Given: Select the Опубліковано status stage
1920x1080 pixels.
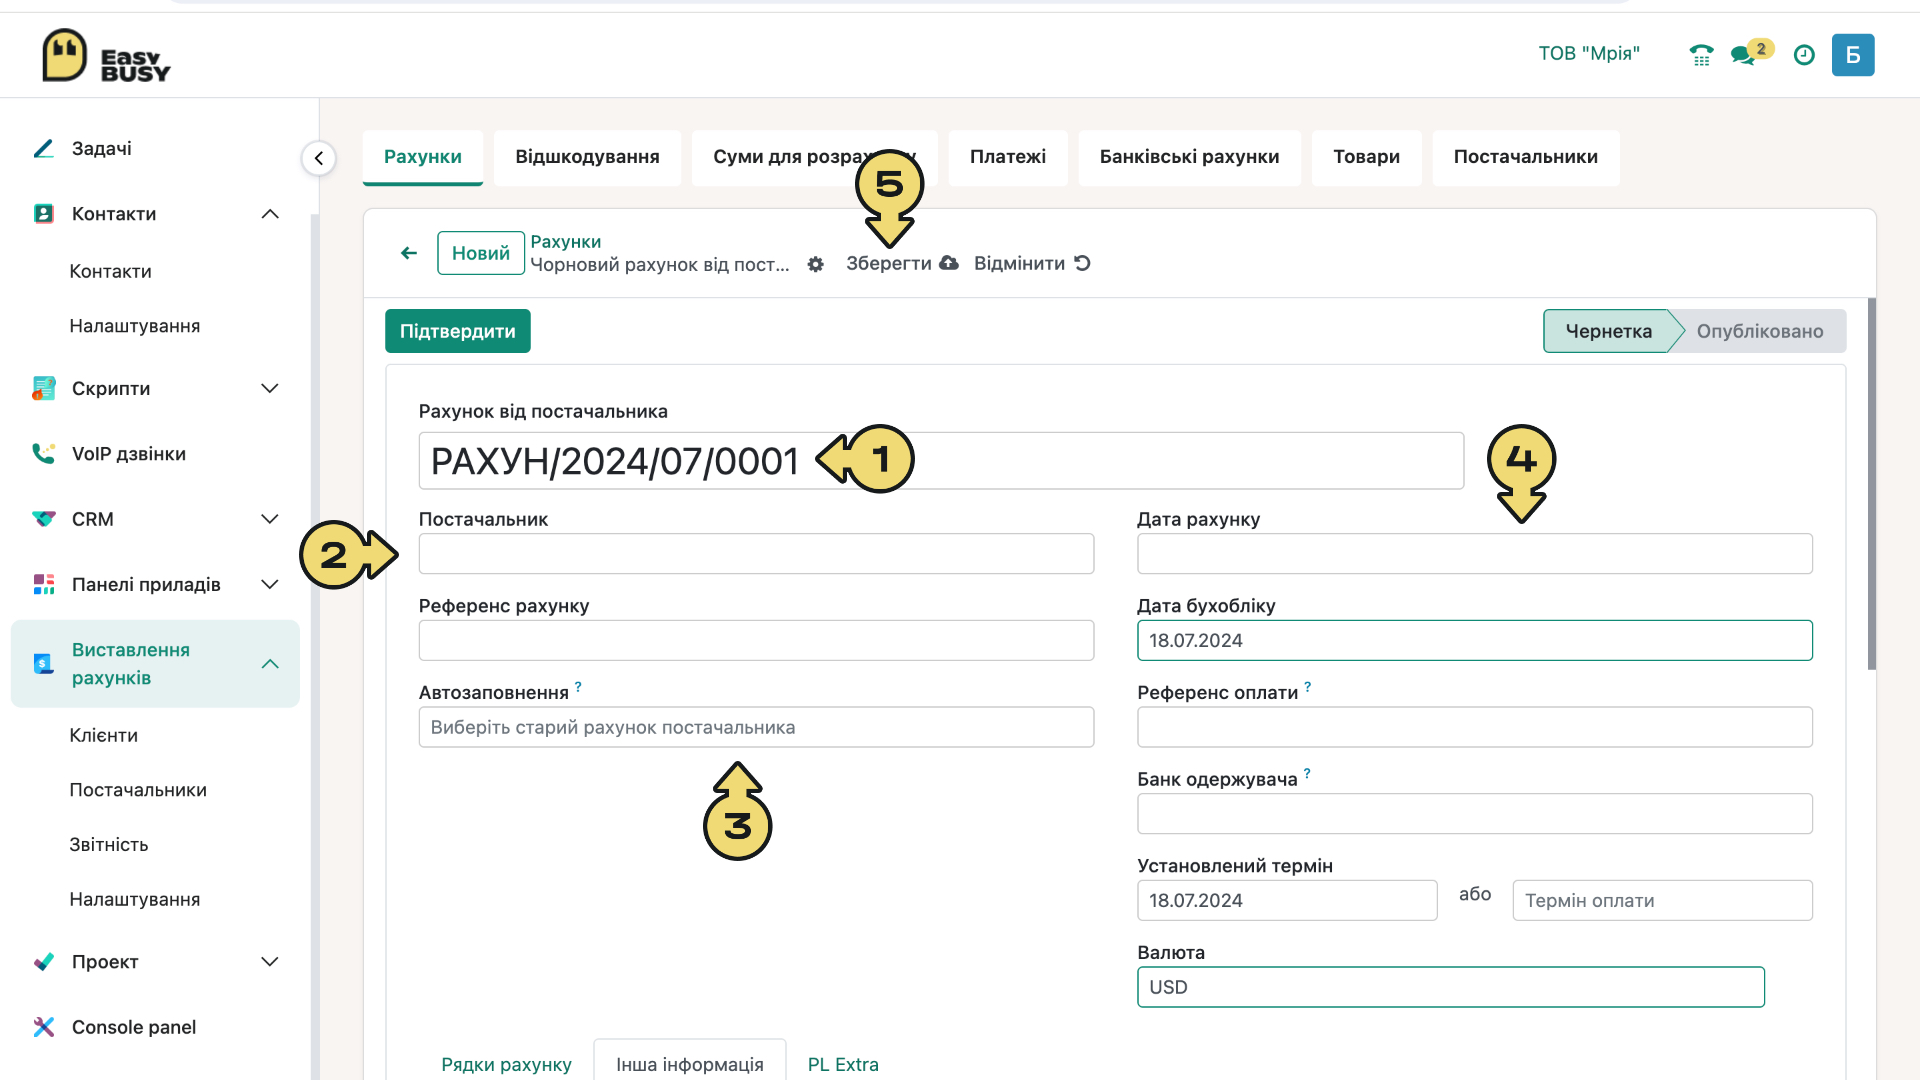Looking at the screenshot, I should pyautogui.click(x=1760, y=331).
